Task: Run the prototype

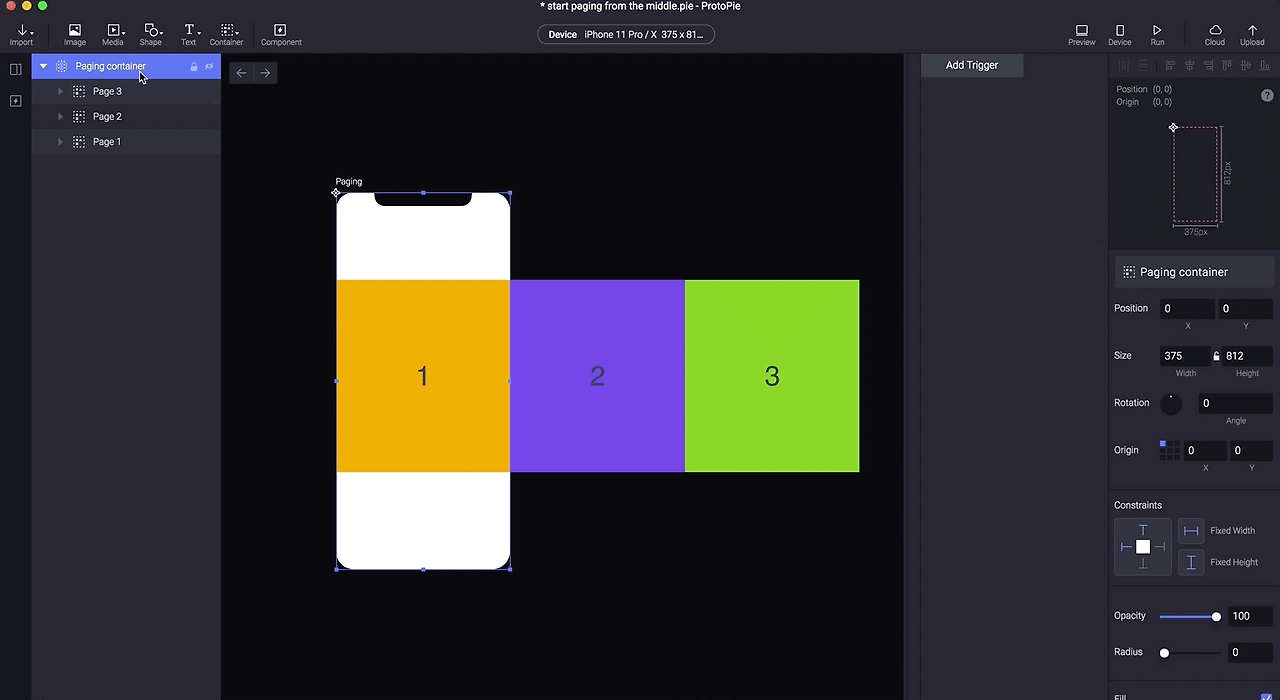Action: click(1157, 35)
